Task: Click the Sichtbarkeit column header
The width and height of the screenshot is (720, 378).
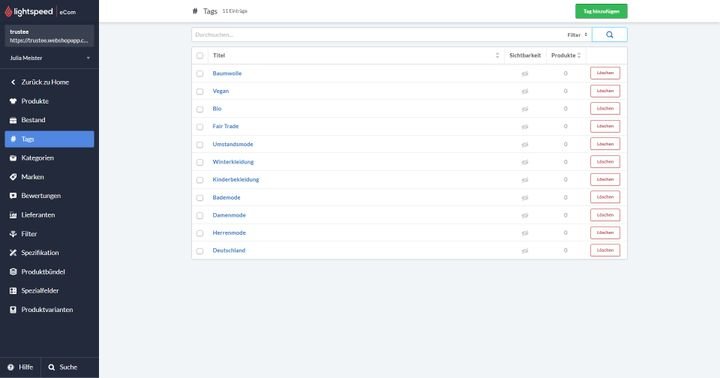Action: point(525,56)
